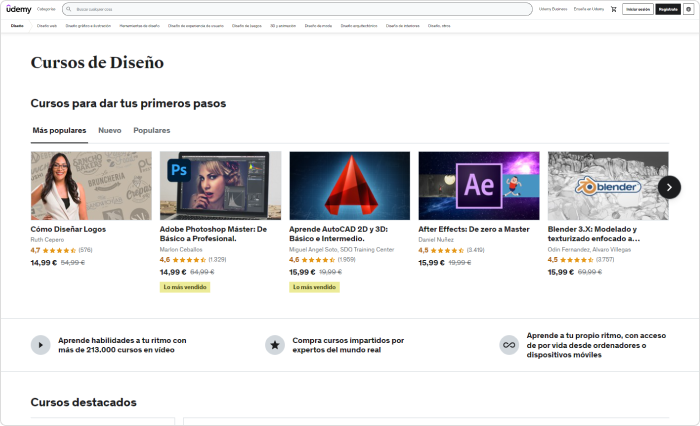Open Diseño de juegos subcategory

point(246,26)
